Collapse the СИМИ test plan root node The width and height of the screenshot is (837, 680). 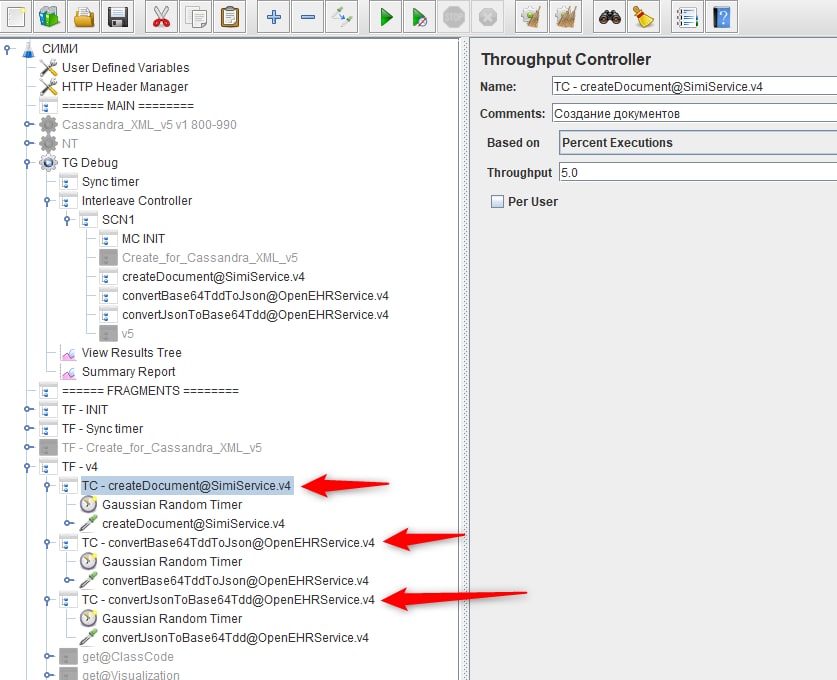click(x=7, y=49)
